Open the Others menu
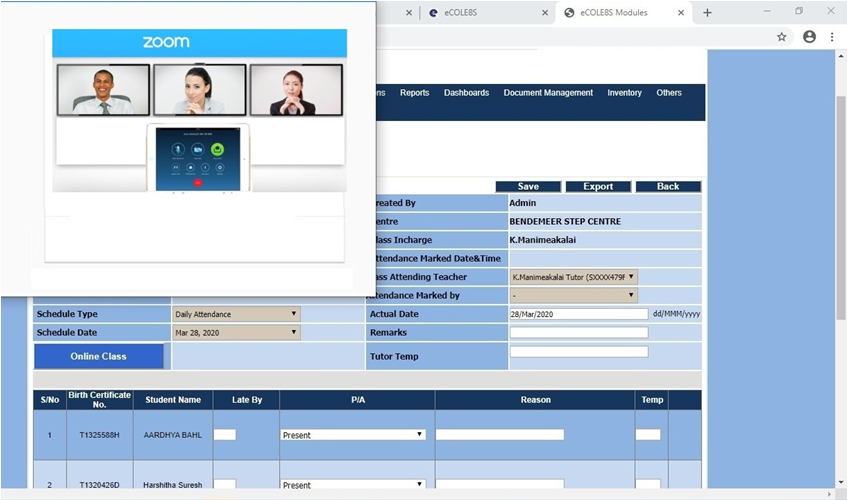The width and height of the screenshot is (848, 501). tap(668, 93)
